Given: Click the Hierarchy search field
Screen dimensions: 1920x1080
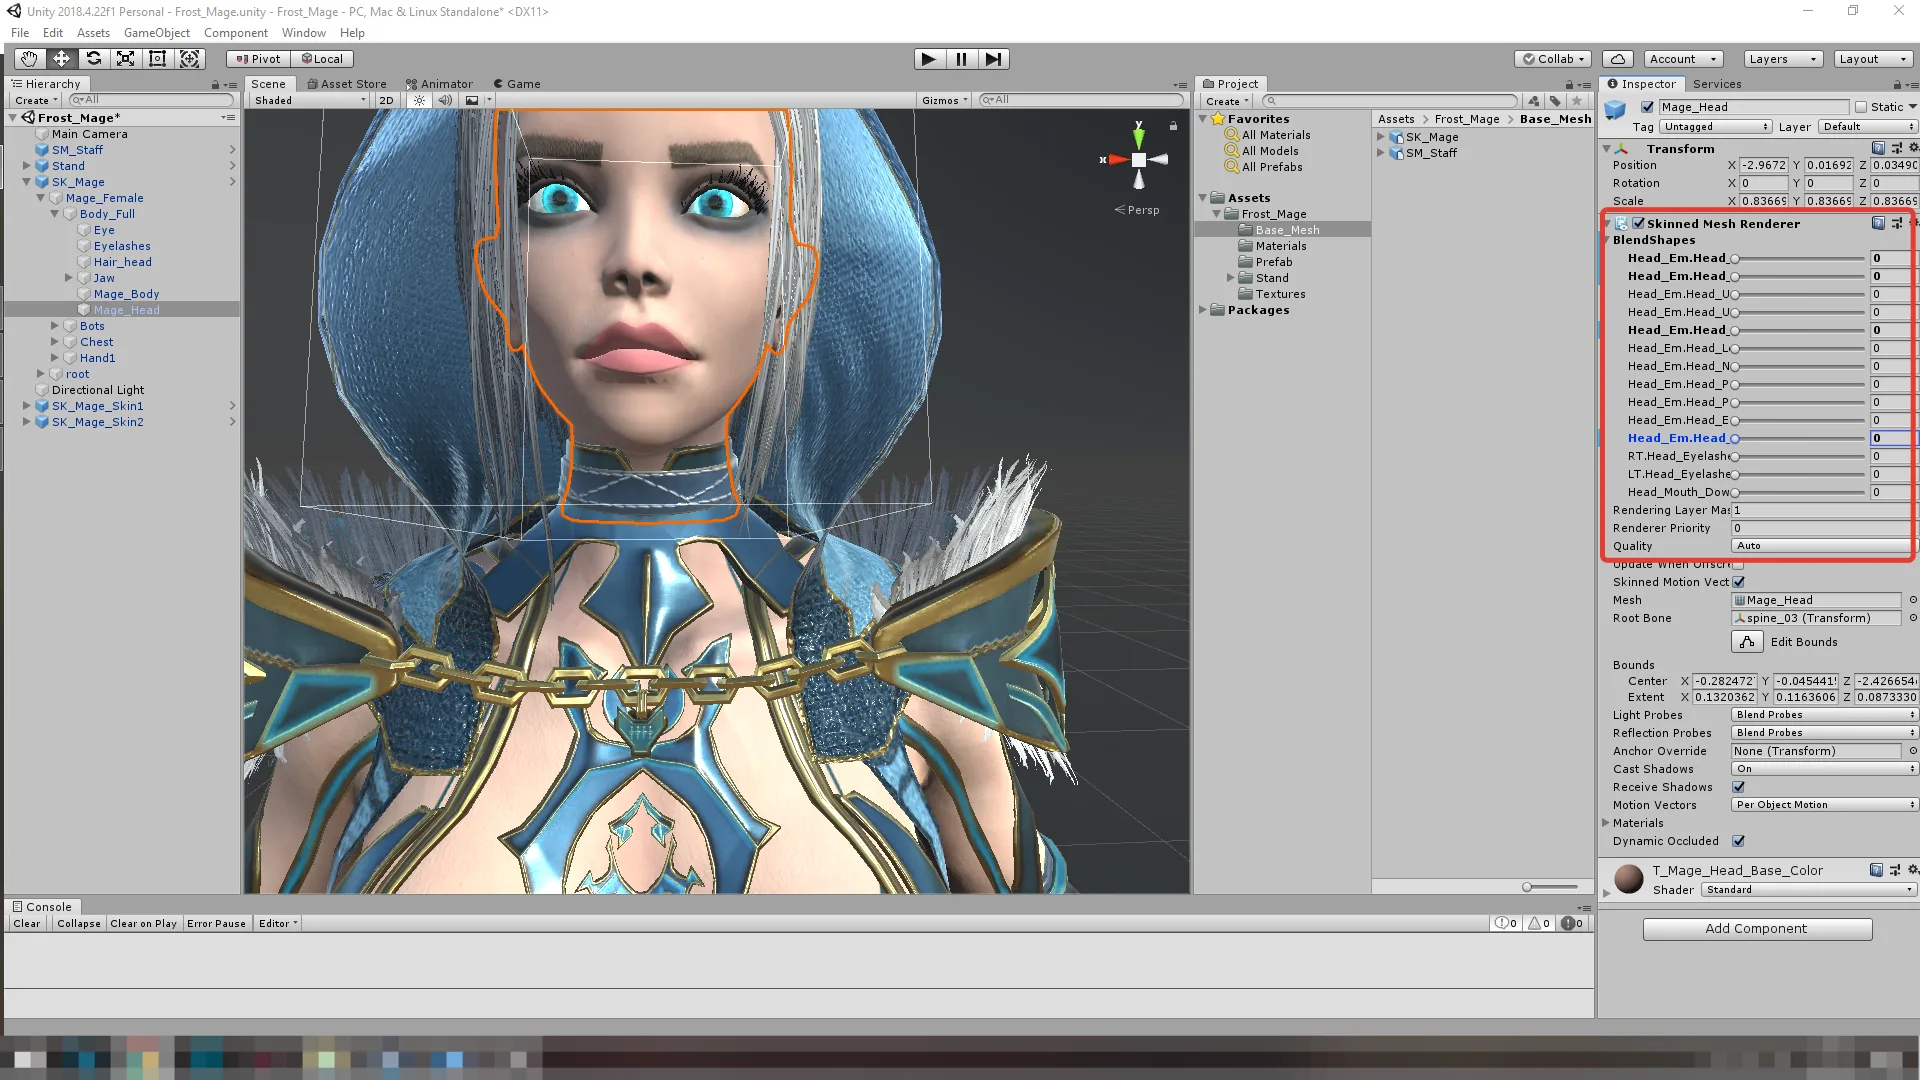Looking at the screenshot, I should tap(150, 100).
